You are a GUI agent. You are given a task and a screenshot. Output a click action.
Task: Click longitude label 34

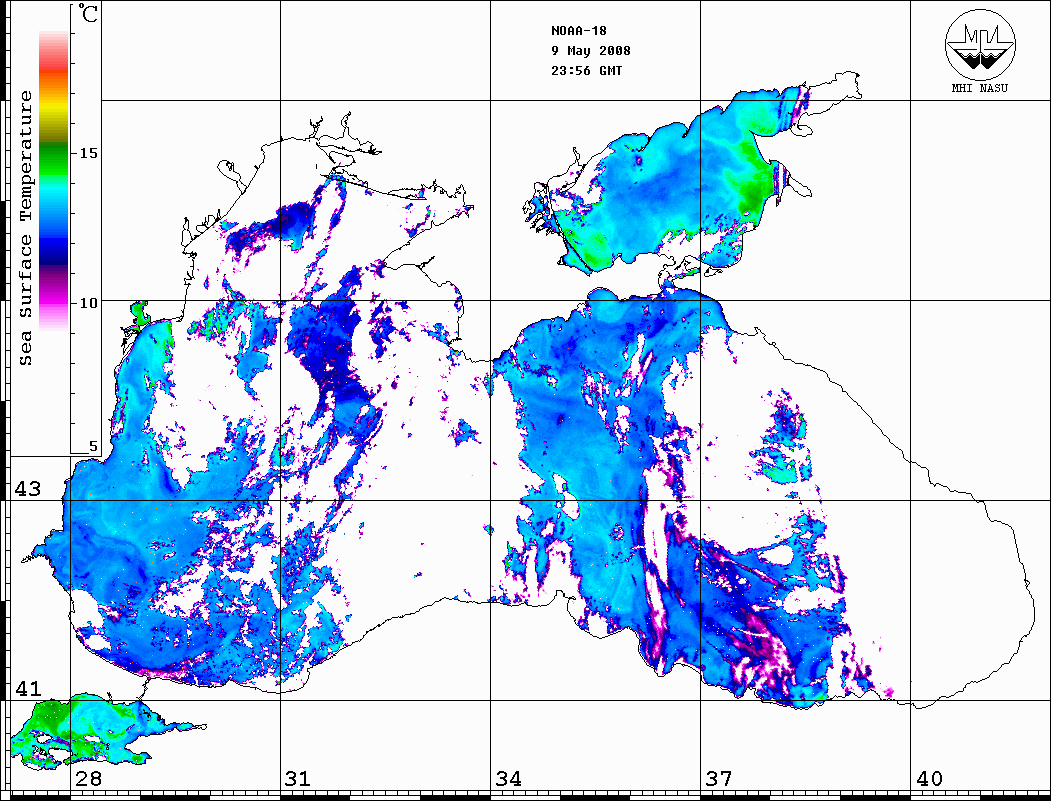coord(508,778)
